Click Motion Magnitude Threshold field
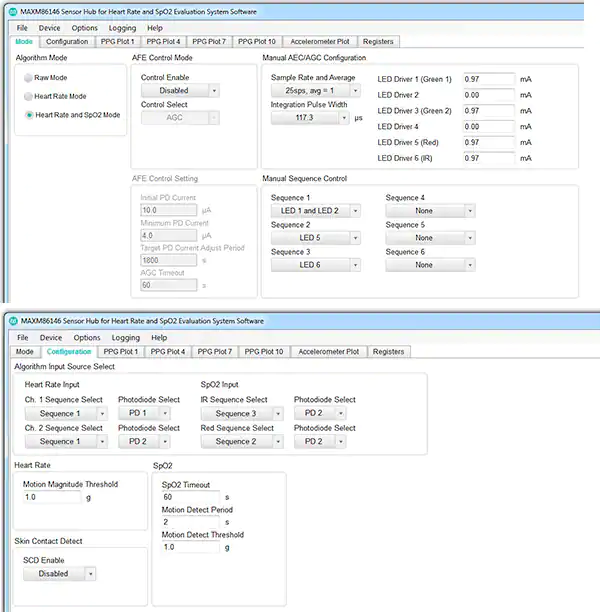The image size is (600, 612). (52, 497)
